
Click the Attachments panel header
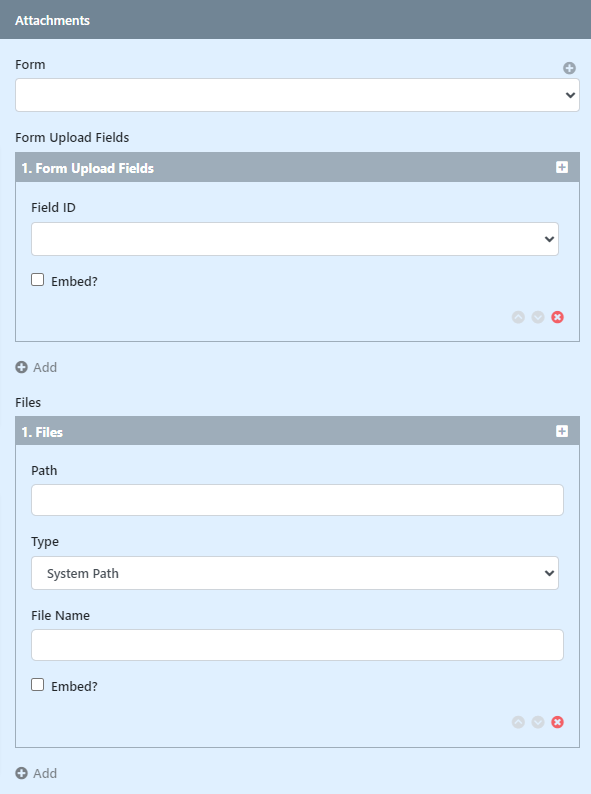(295, 20)
